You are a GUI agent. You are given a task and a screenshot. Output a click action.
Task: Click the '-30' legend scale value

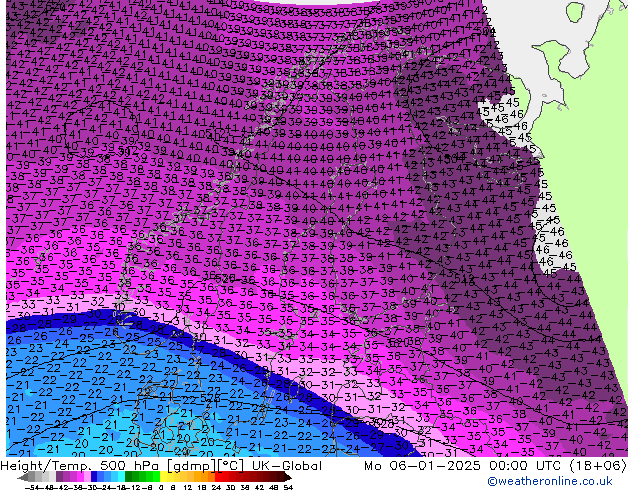point(93,488)
